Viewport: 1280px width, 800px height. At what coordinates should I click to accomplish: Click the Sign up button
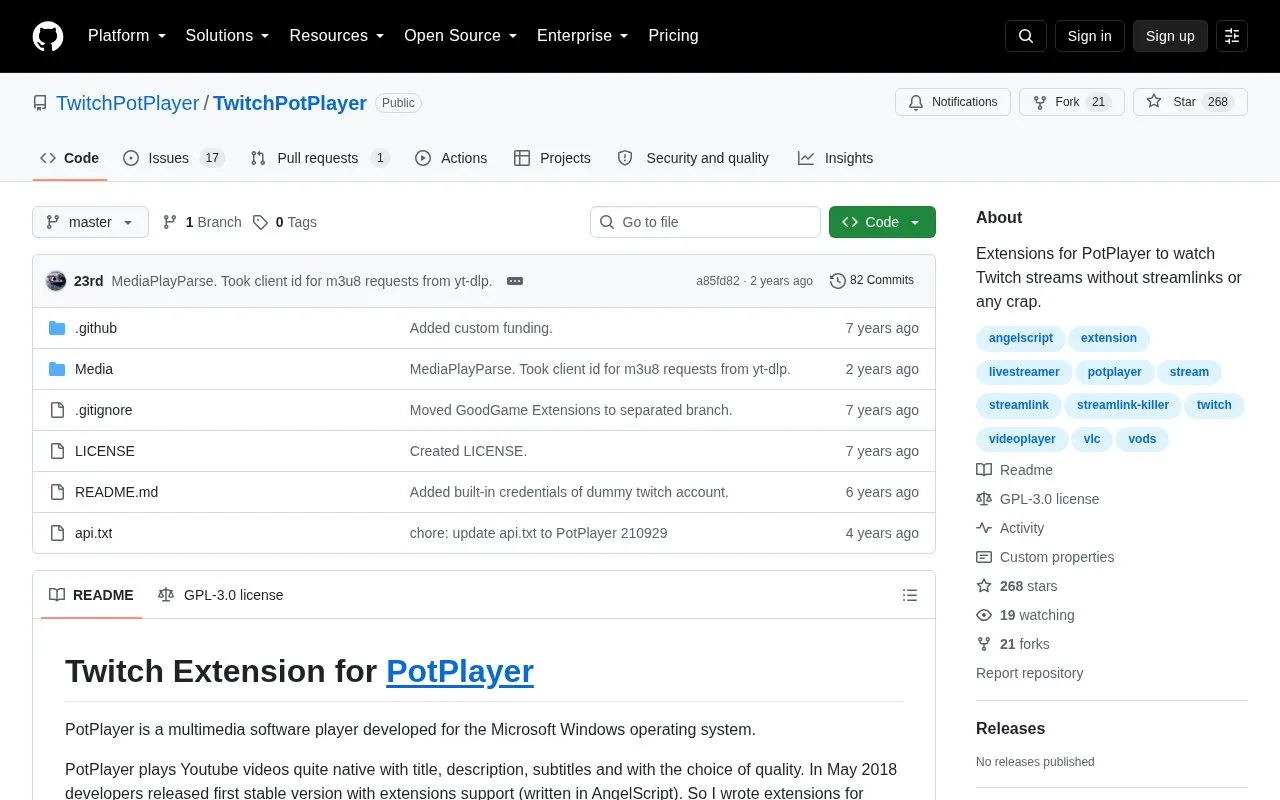point(1170,36)
